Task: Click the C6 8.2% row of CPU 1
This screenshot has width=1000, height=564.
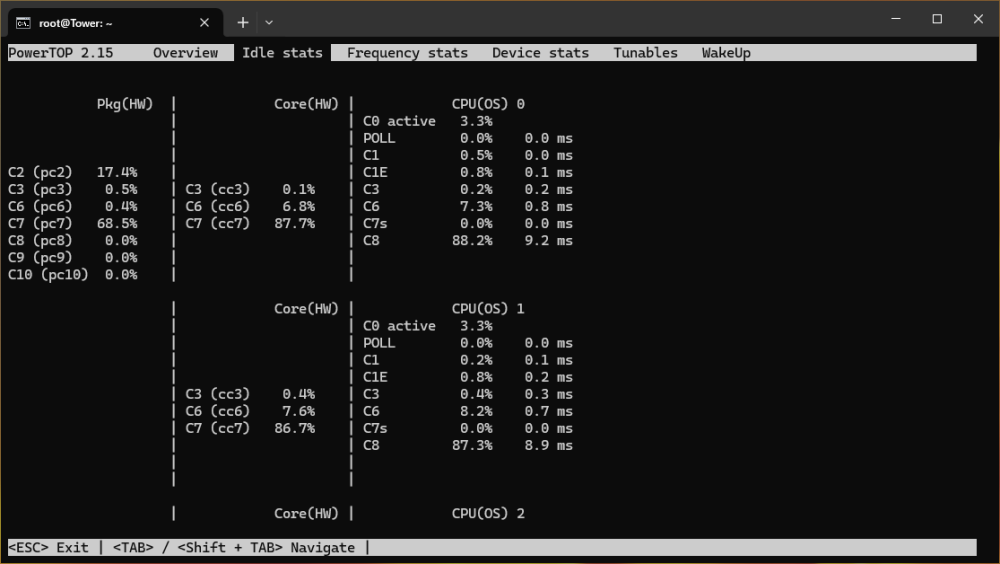Action: point(467,412)
